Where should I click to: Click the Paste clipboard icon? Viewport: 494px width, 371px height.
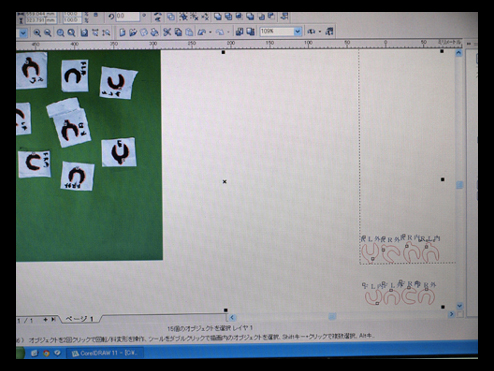189,32
